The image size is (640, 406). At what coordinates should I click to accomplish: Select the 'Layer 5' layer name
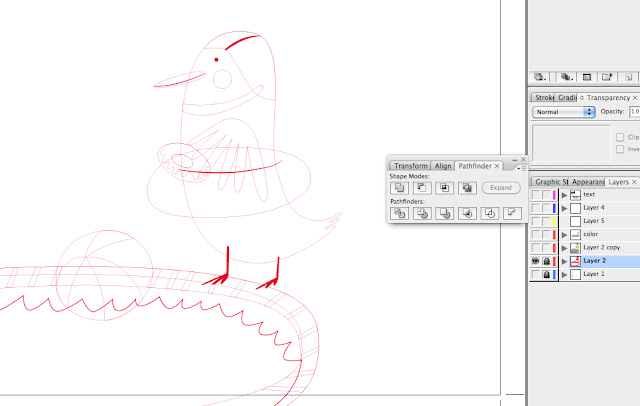pyautogui.click(x=594, y=221)
